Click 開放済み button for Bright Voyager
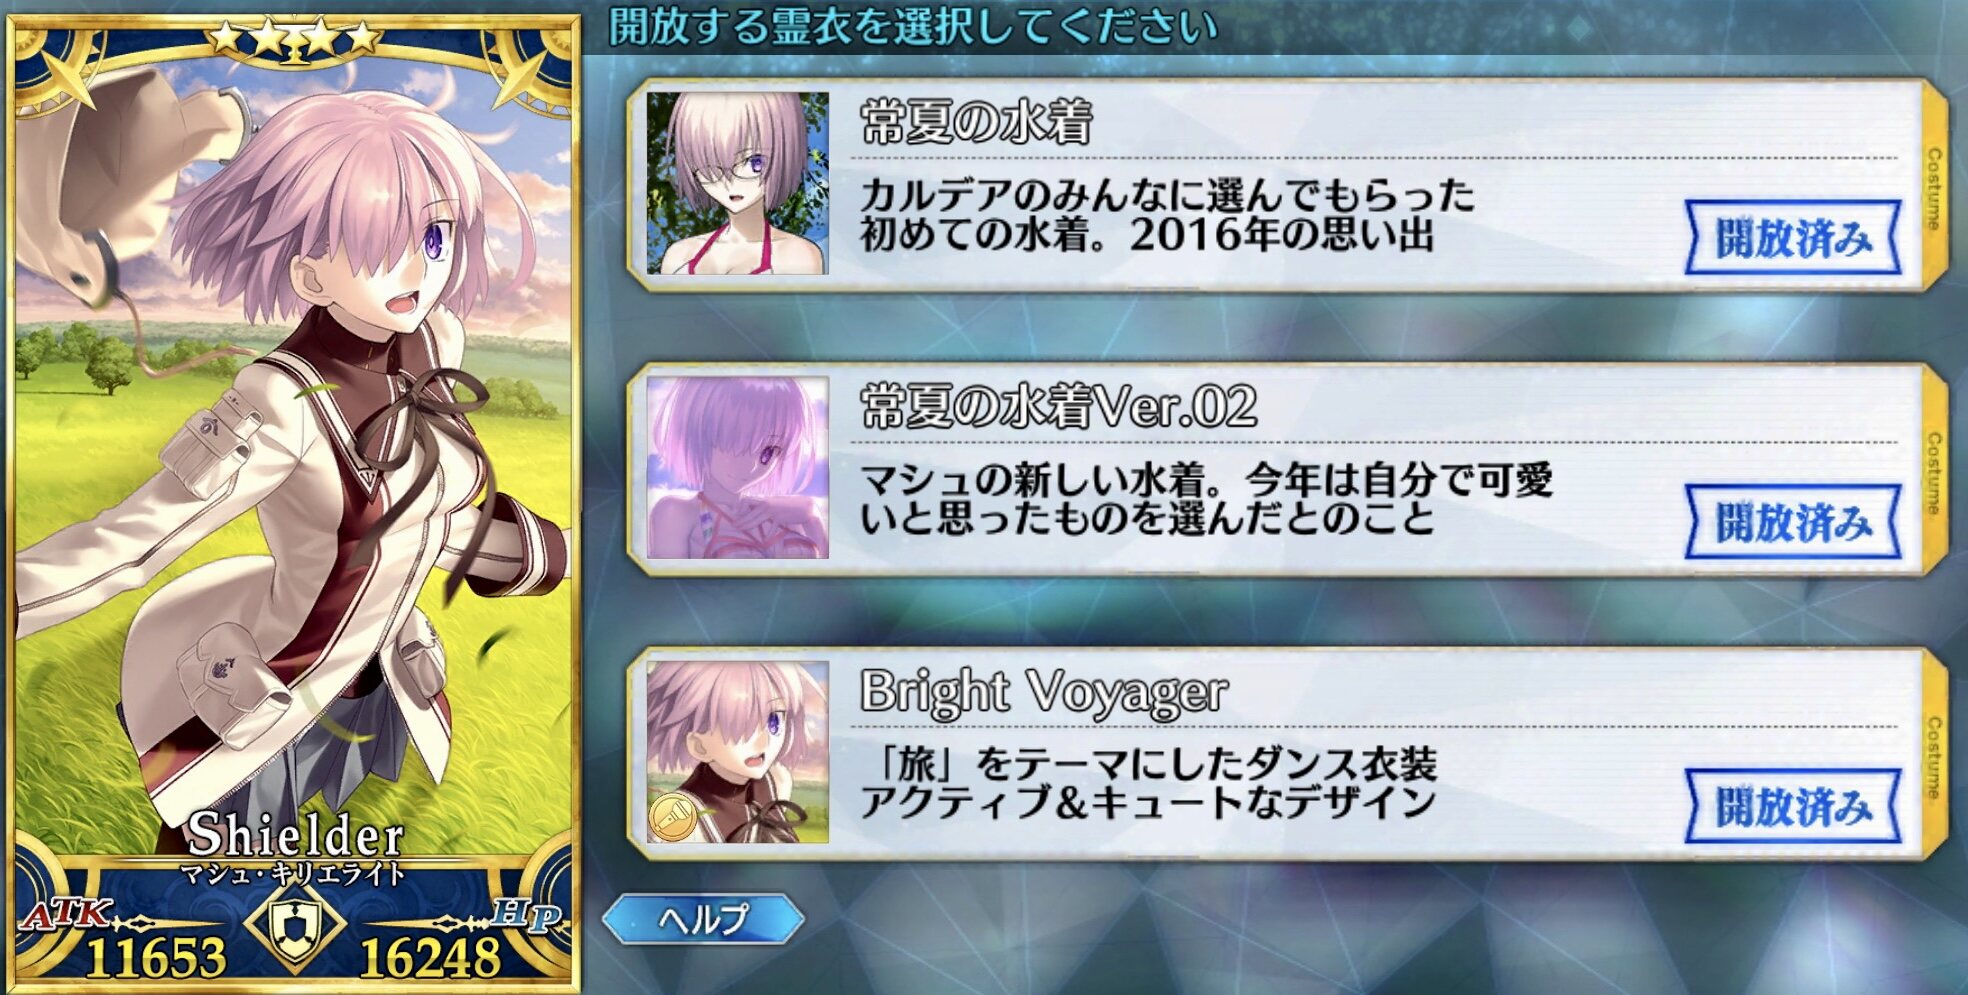 point(1793,806)
